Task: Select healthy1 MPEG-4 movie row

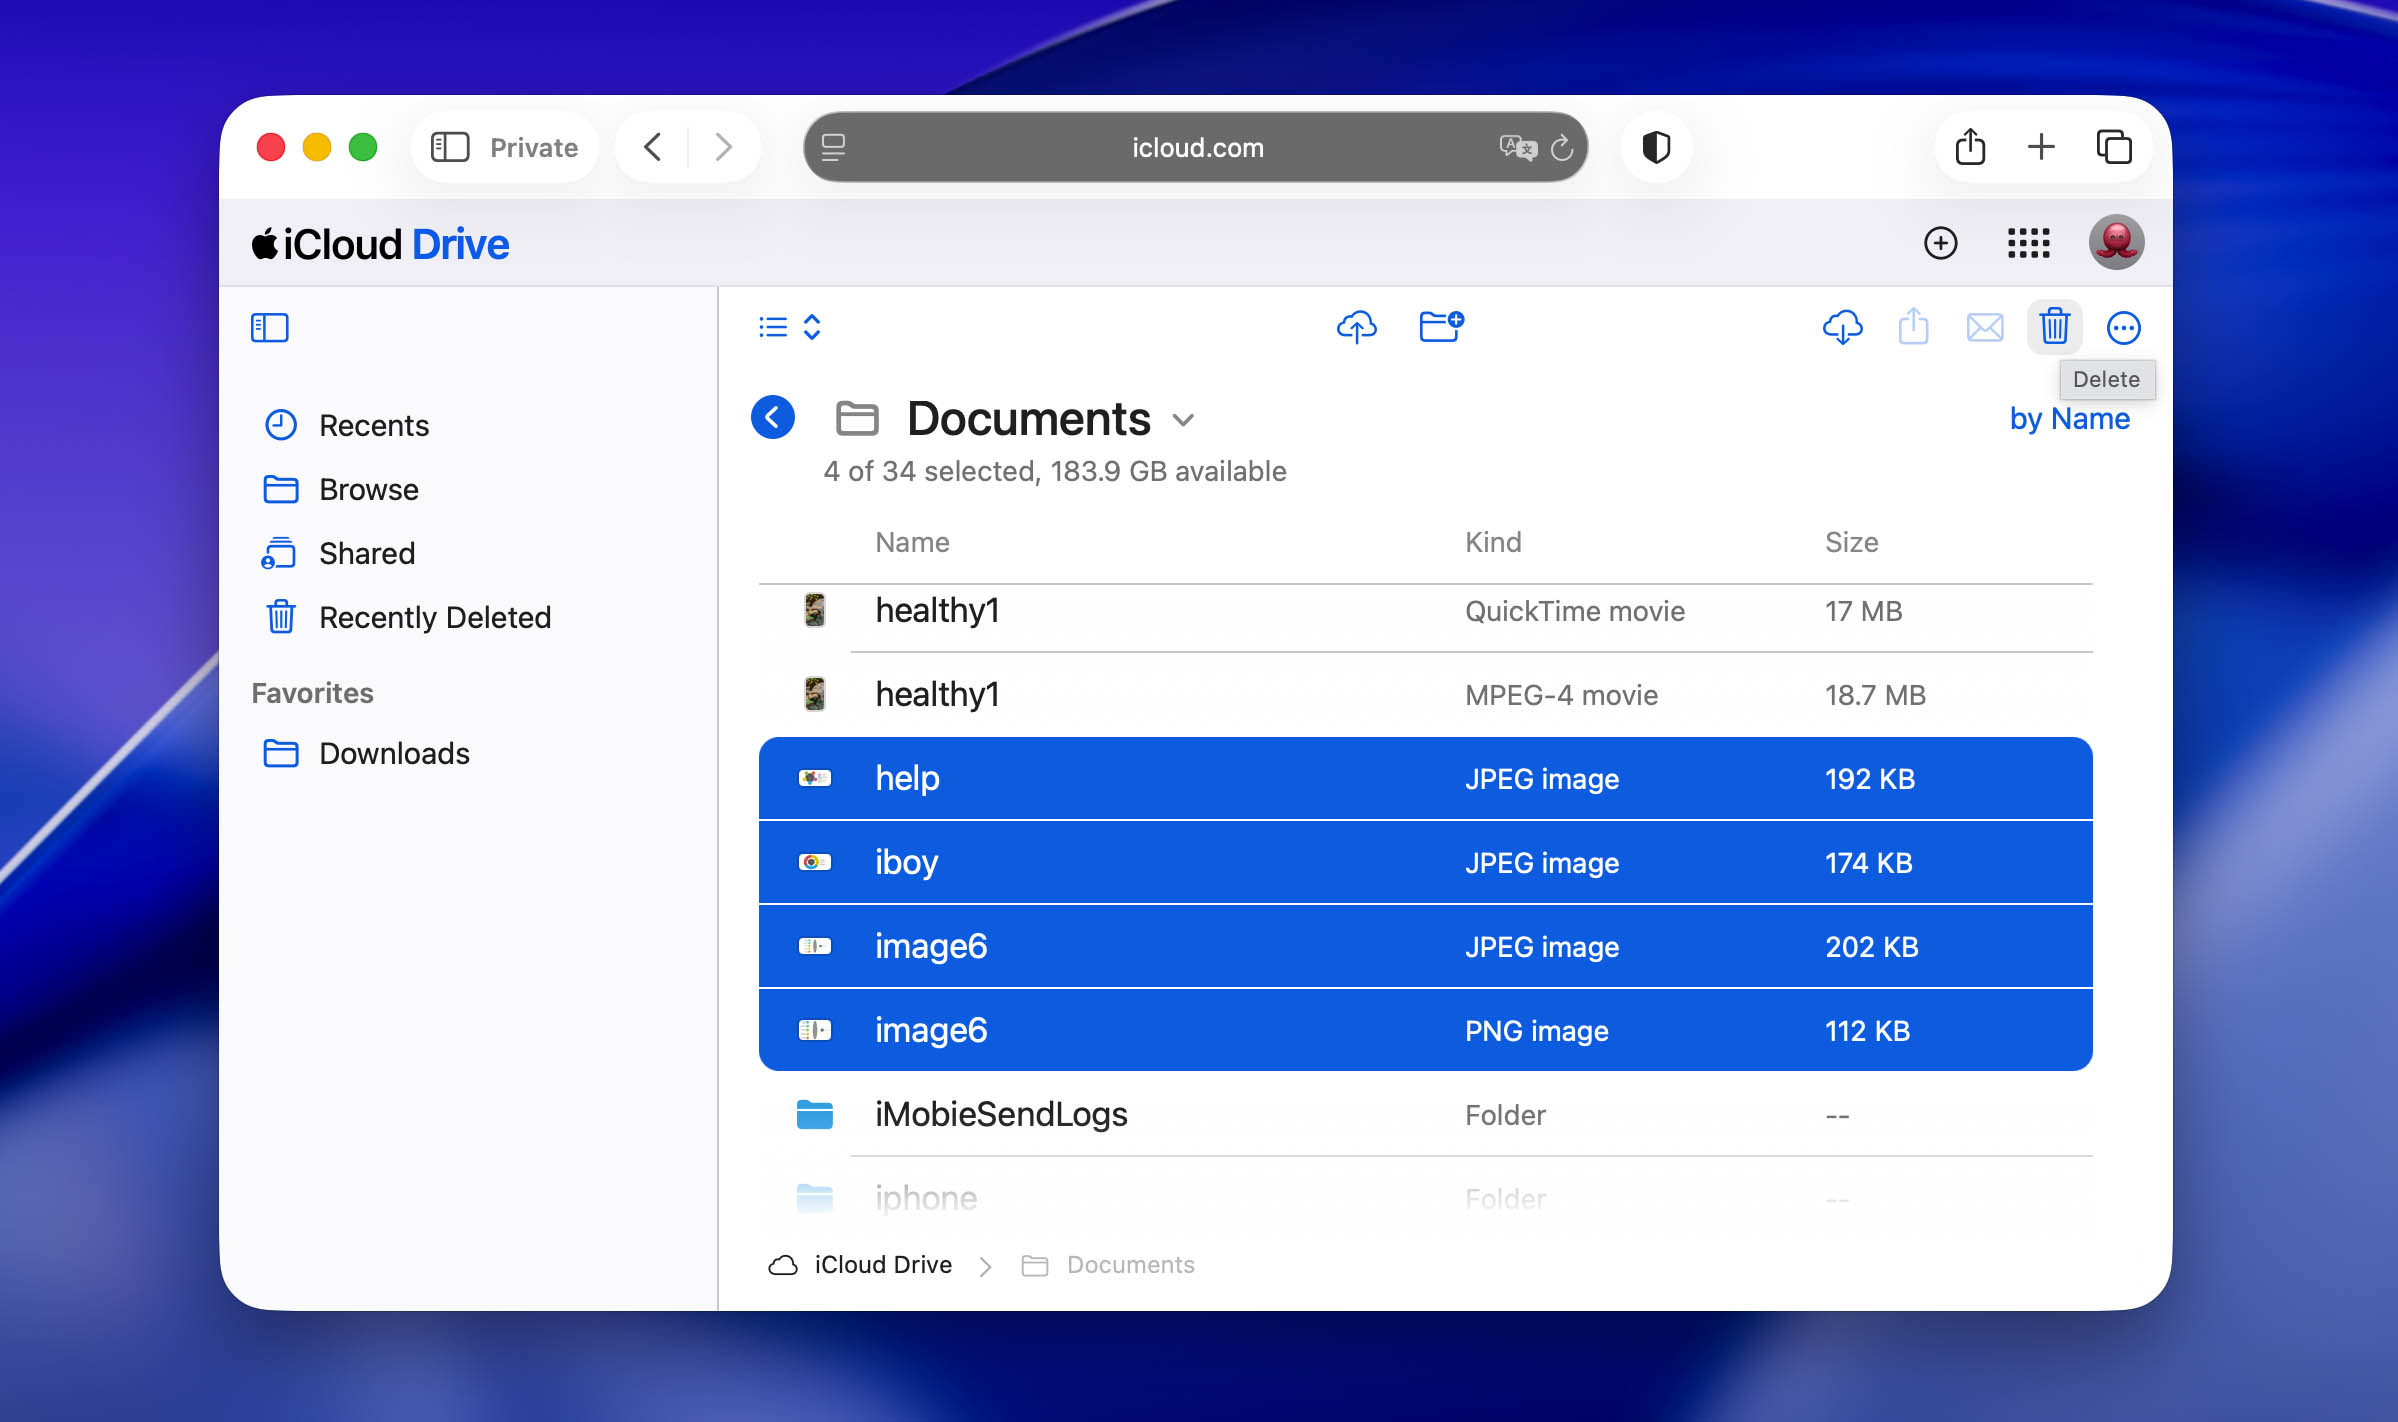Action: (x=1425, y=695)
